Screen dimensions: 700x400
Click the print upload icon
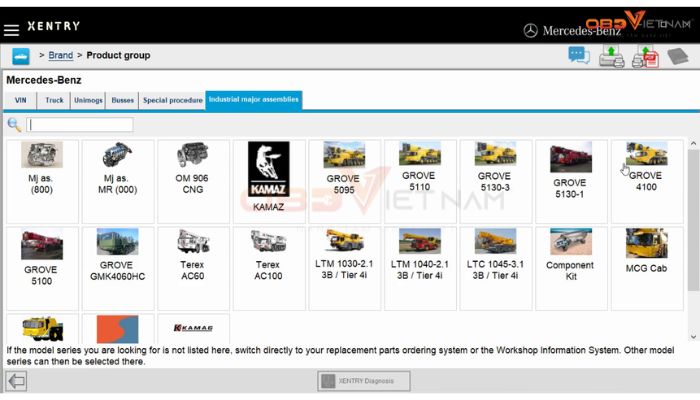tap(611, 57)
